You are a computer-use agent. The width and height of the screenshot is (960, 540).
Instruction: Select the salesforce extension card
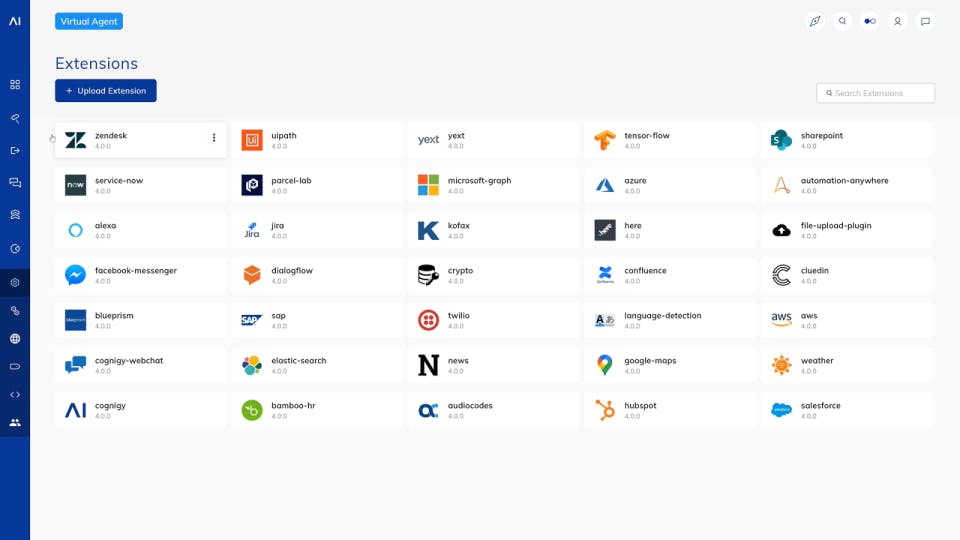847,410
